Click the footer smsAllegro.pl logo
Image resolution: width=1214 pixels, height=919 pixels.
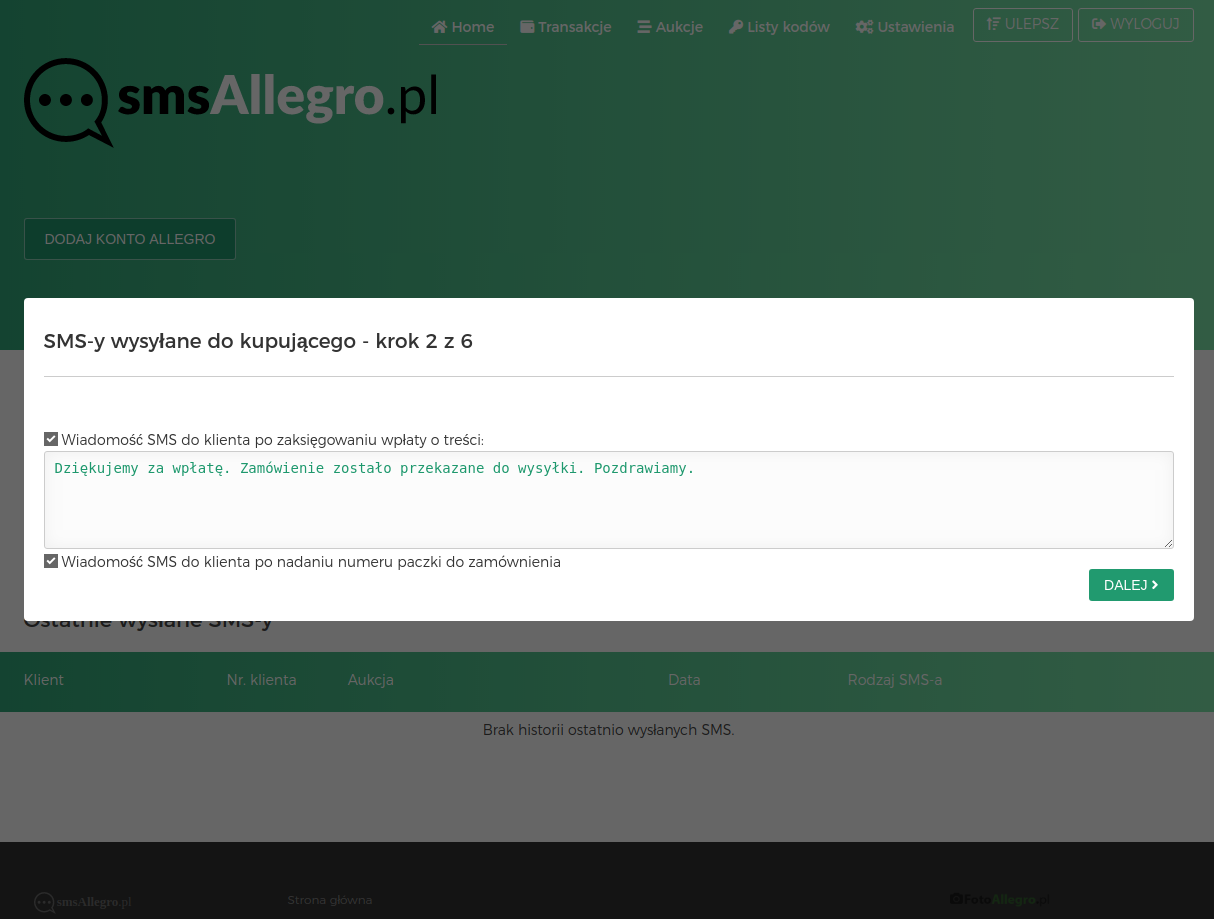83,902
